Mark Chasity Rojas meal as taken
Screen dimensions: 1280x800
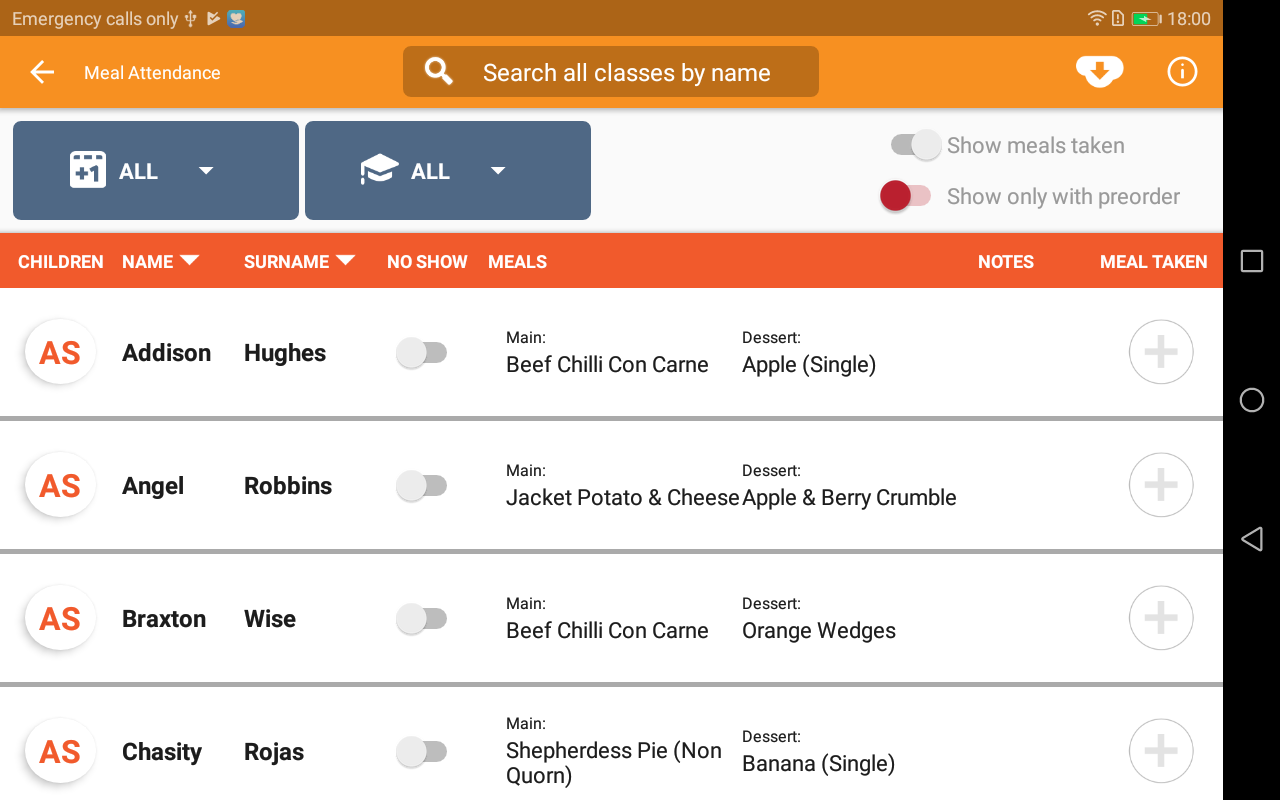click(x=1160, y=751)
